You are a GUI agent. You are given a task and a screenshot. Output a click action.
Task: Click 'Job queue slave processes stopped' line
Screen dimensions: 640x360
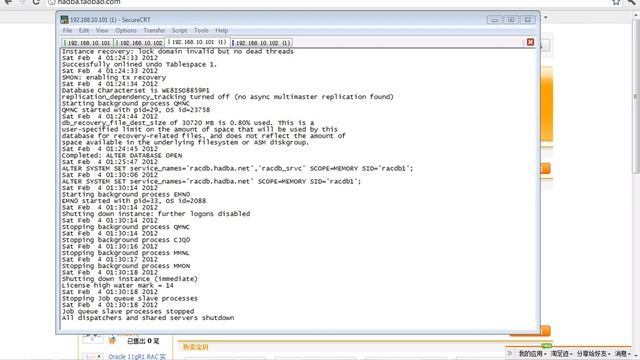click(128, 311)
